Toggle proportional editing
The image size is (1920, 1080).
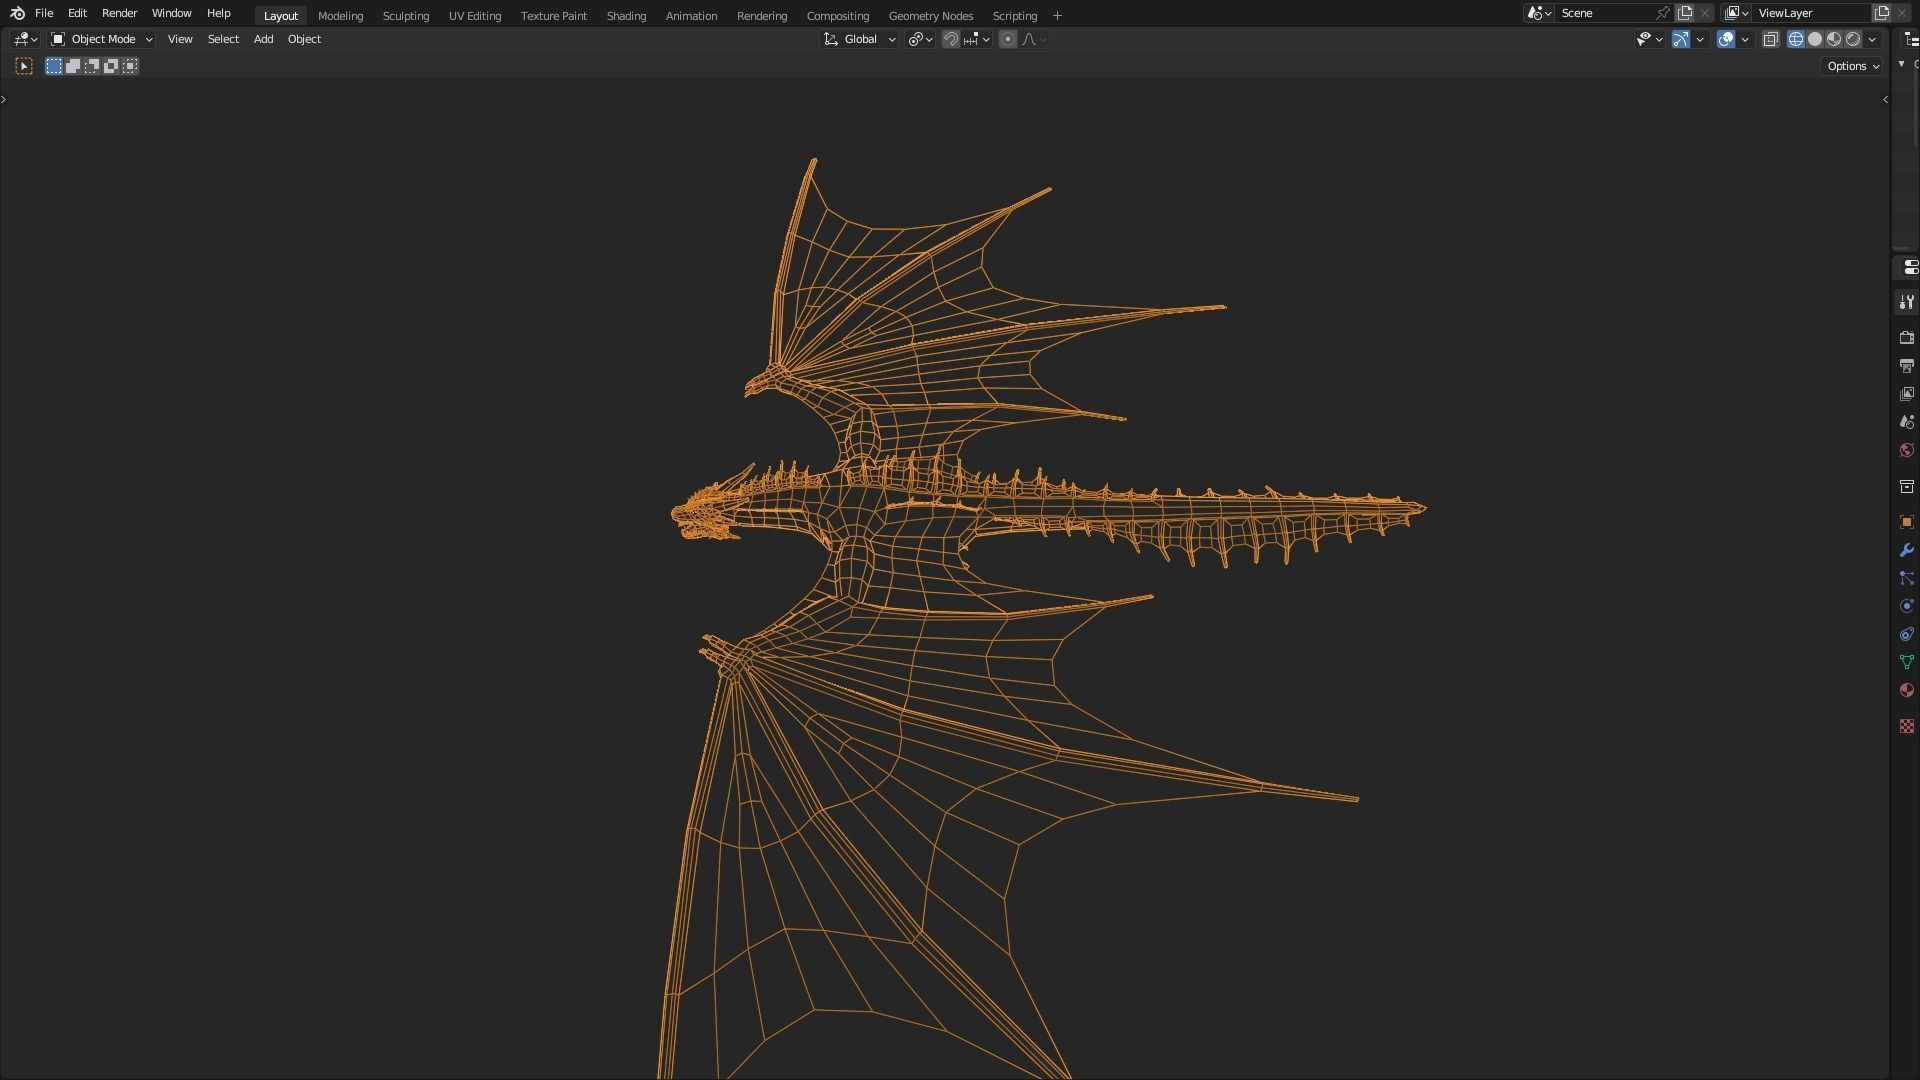click(1008, 39)
